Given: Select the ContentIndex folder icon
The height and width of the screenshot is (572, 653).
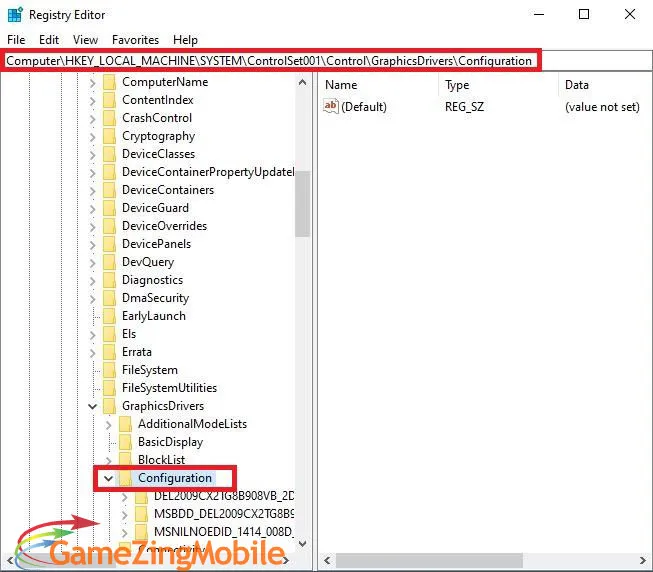Looking at the screenshot, I should click(109, 100).
